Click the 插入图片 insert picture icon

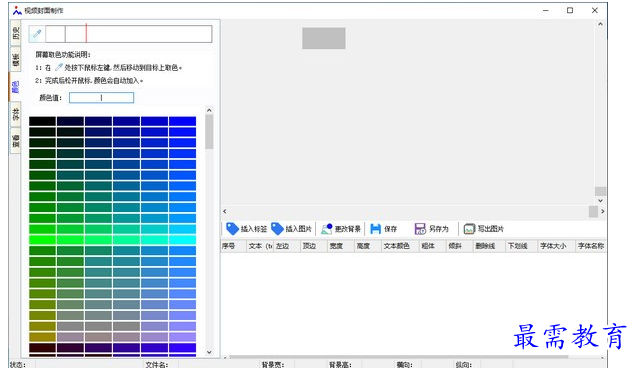[277, 229]
